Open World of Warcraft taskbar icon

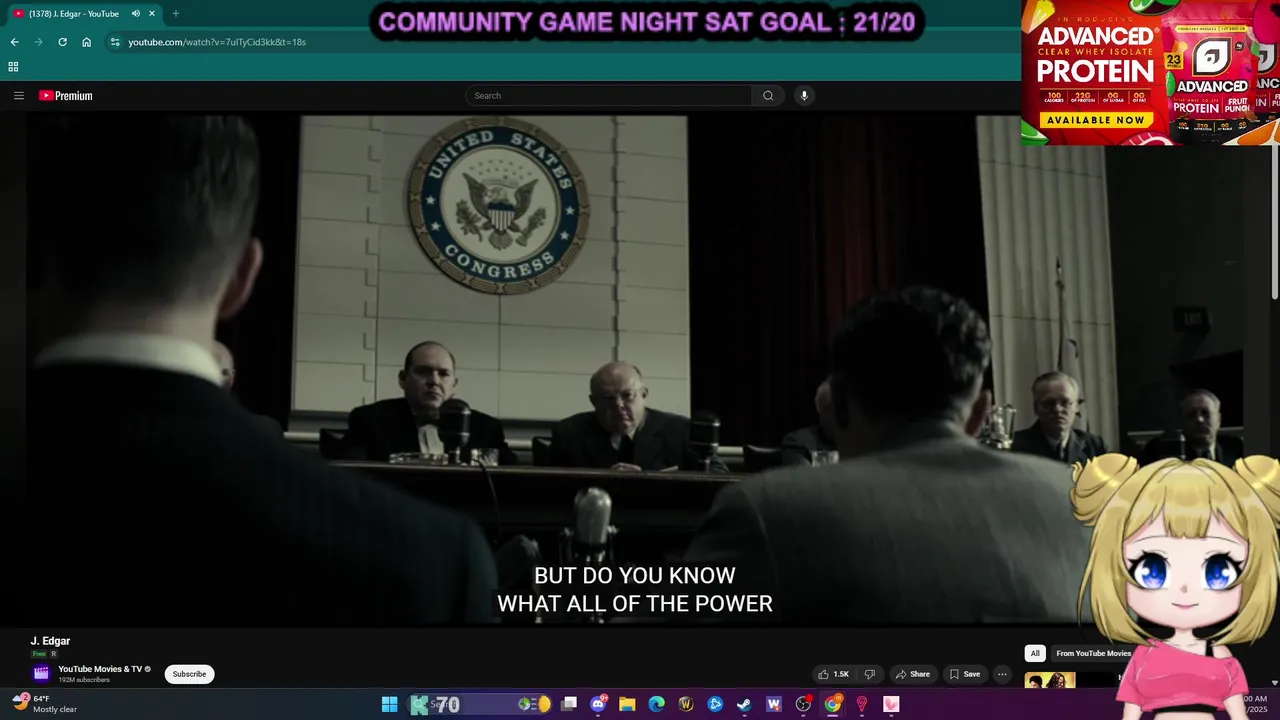coord(686,705)
